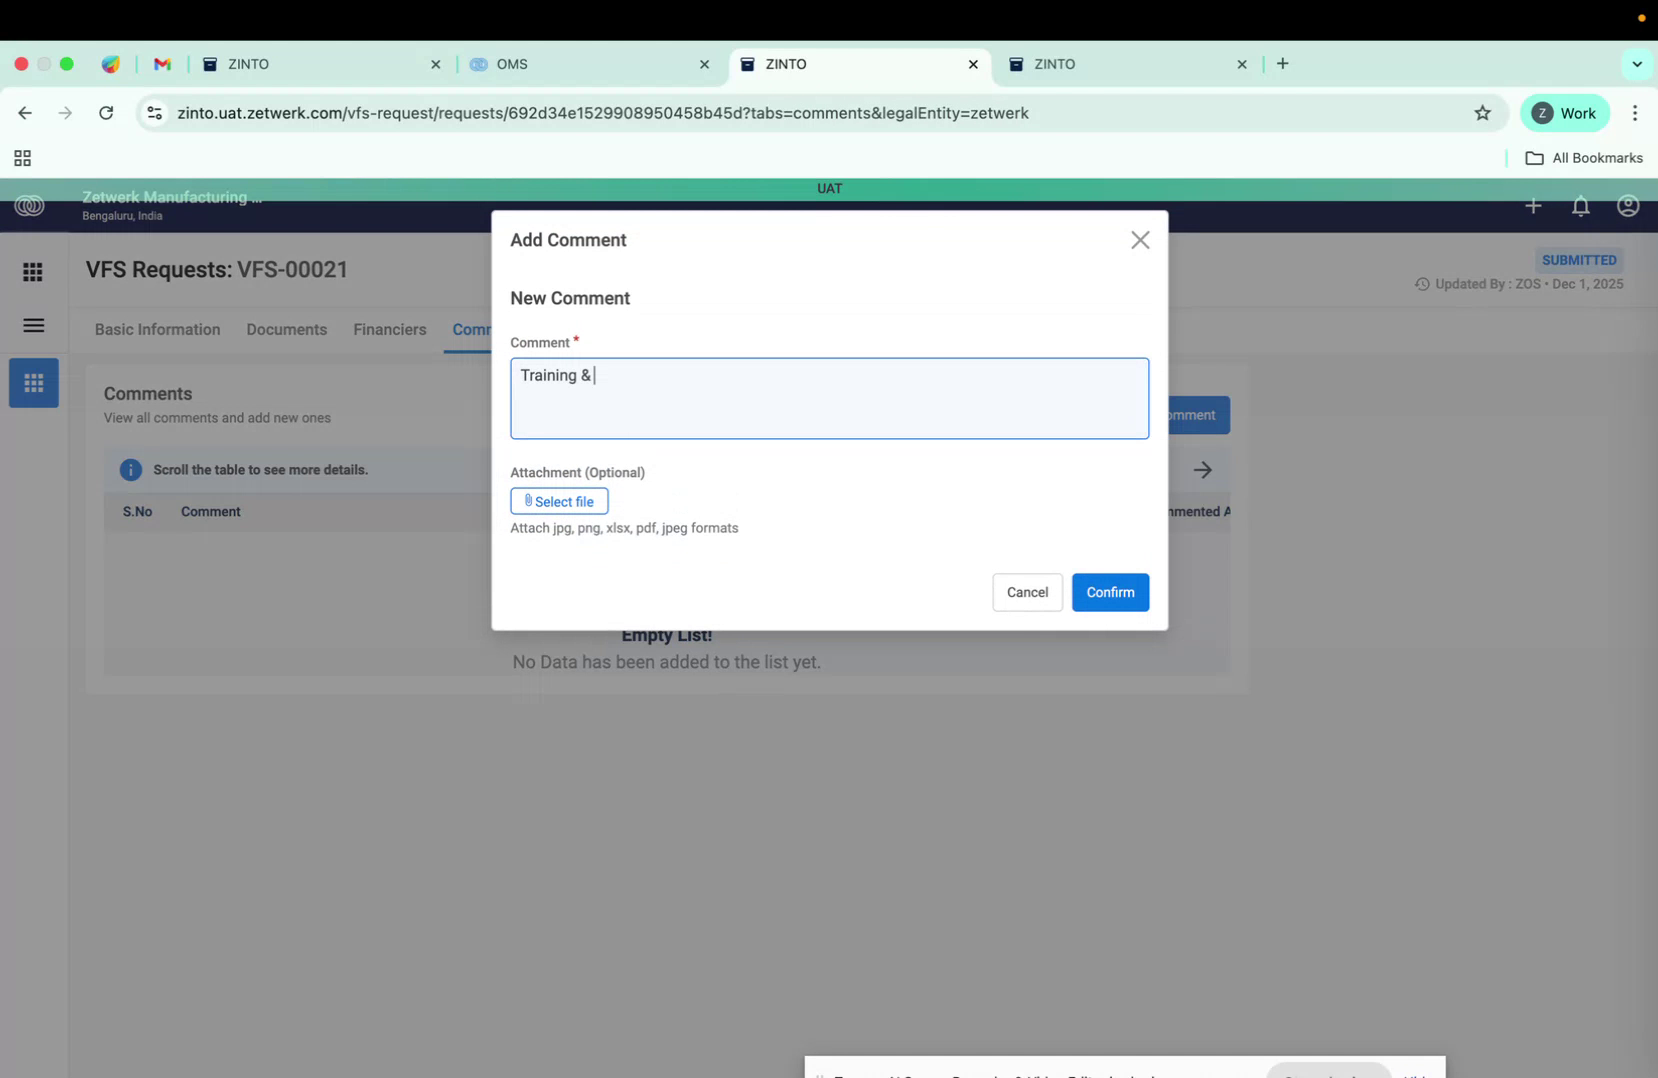1658x1078 pixels.
Task: Open the user profile account icon
Action: pos(1627,205)
